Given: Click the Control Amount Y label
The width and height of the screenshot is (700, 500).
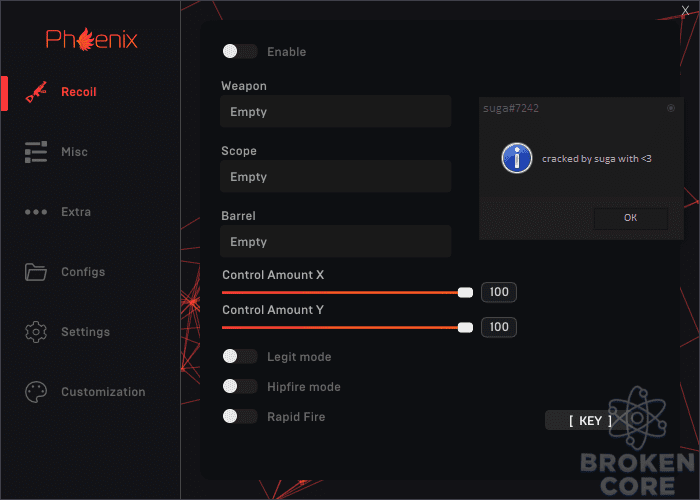Looking at the screenshot, I should [x=273, y=310].
